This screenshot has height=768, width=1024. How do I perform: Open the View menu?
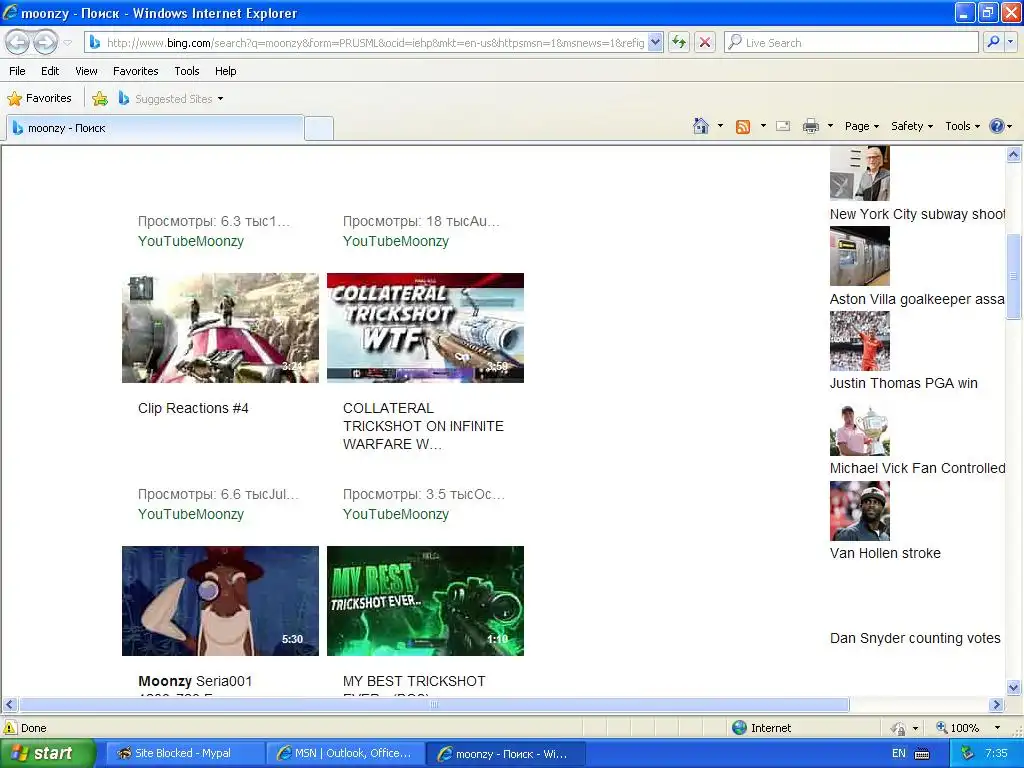86,71
